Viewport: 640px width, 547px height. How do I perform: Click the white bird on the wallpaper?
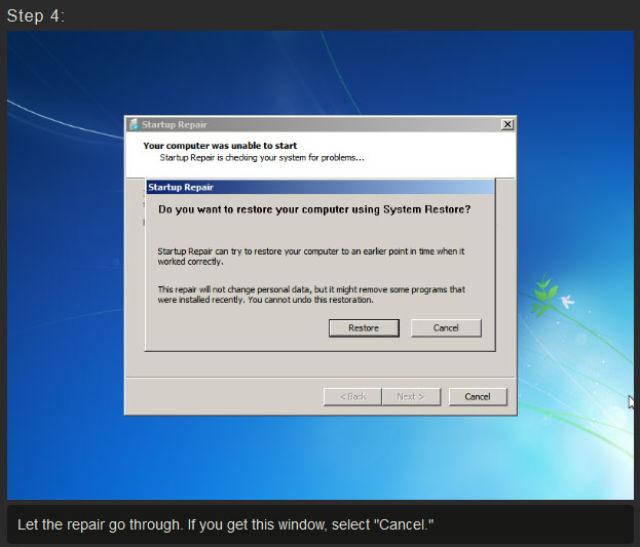point(567,299)
